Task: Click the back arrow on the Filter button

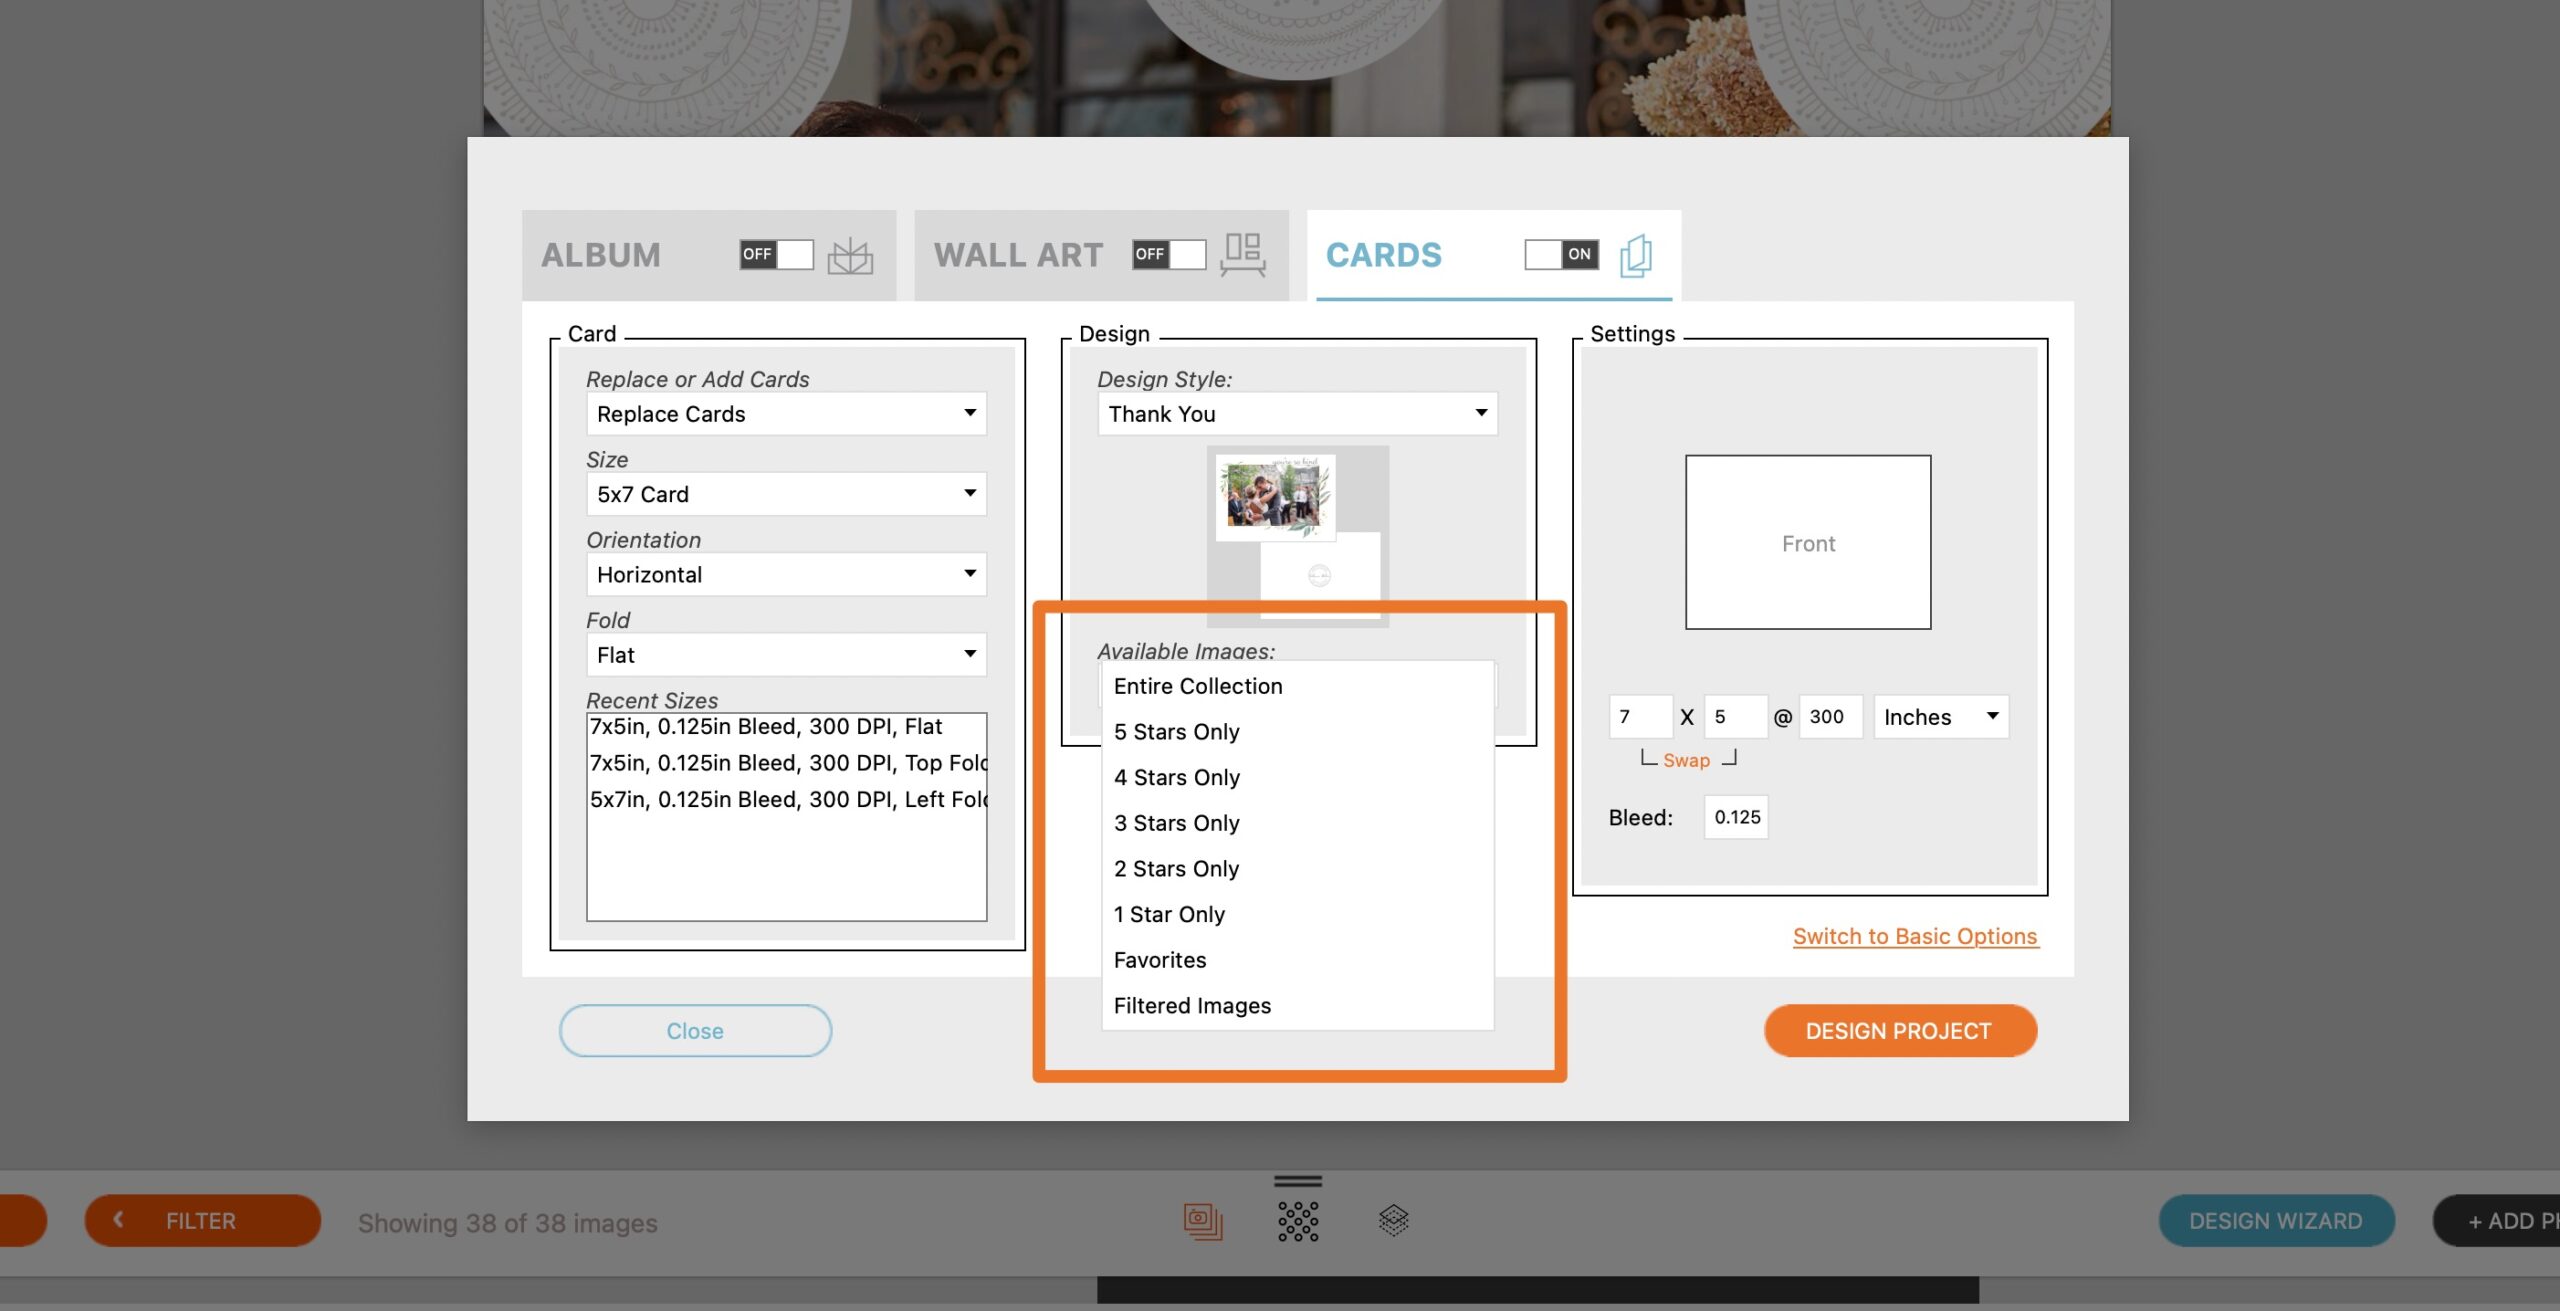Action: pos(119,1219)
